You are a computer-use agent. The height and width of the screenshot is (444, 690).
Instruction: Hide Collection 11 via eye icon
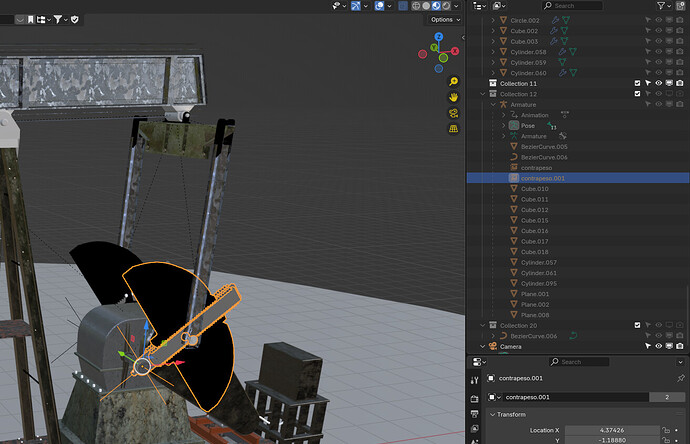pyautogui.click(x=658, y=83)
